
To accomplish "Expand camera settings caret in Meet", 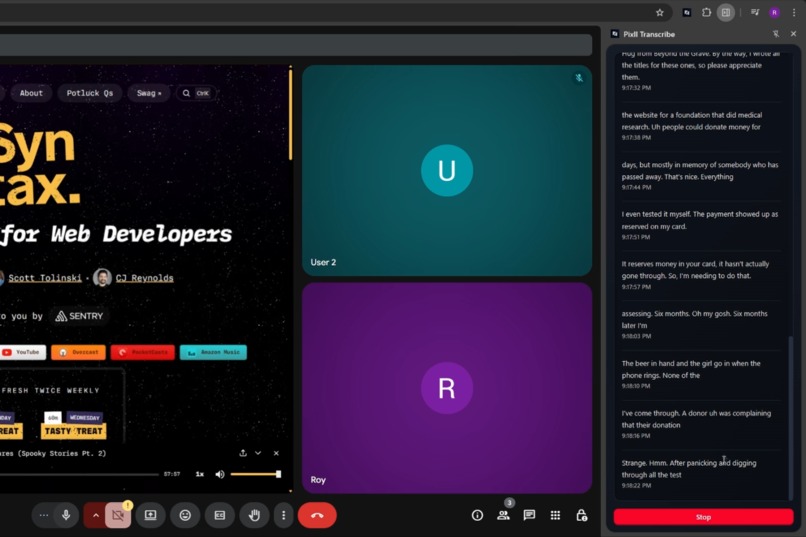I will pos(96,515).
